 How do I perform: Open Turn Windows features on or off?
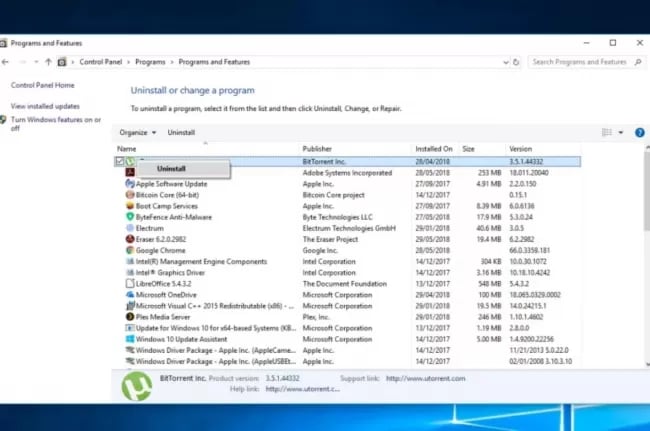[56, 123]
